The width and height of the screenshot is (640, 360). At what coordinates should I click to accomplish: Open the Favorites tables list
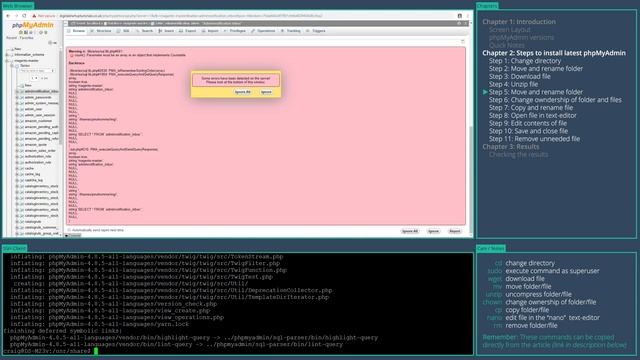tap(27, 38)
